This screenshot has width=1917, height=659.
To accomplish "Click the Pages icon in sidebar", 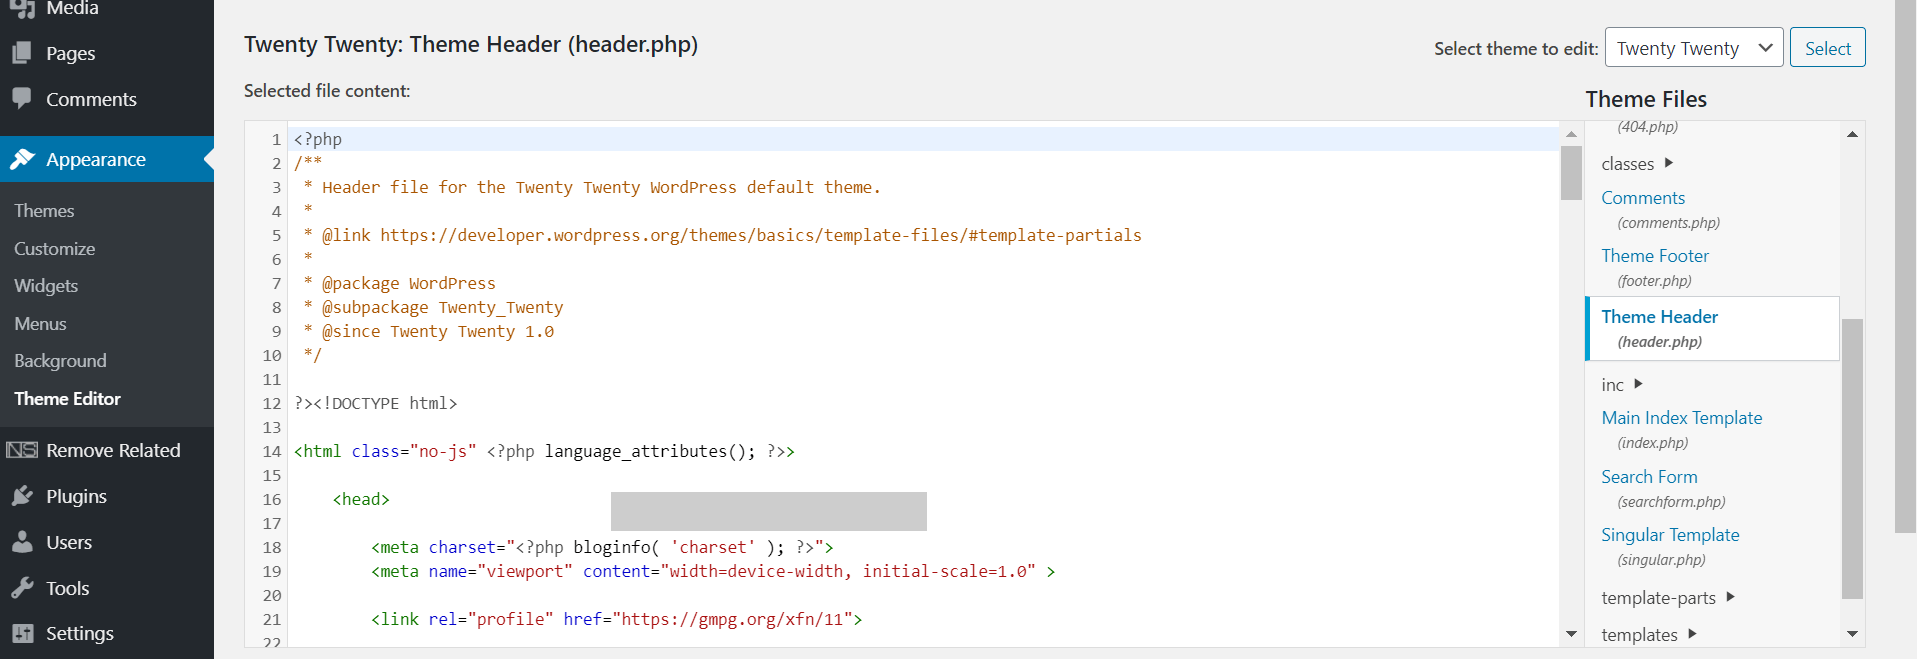I will [x=22, y=53].
